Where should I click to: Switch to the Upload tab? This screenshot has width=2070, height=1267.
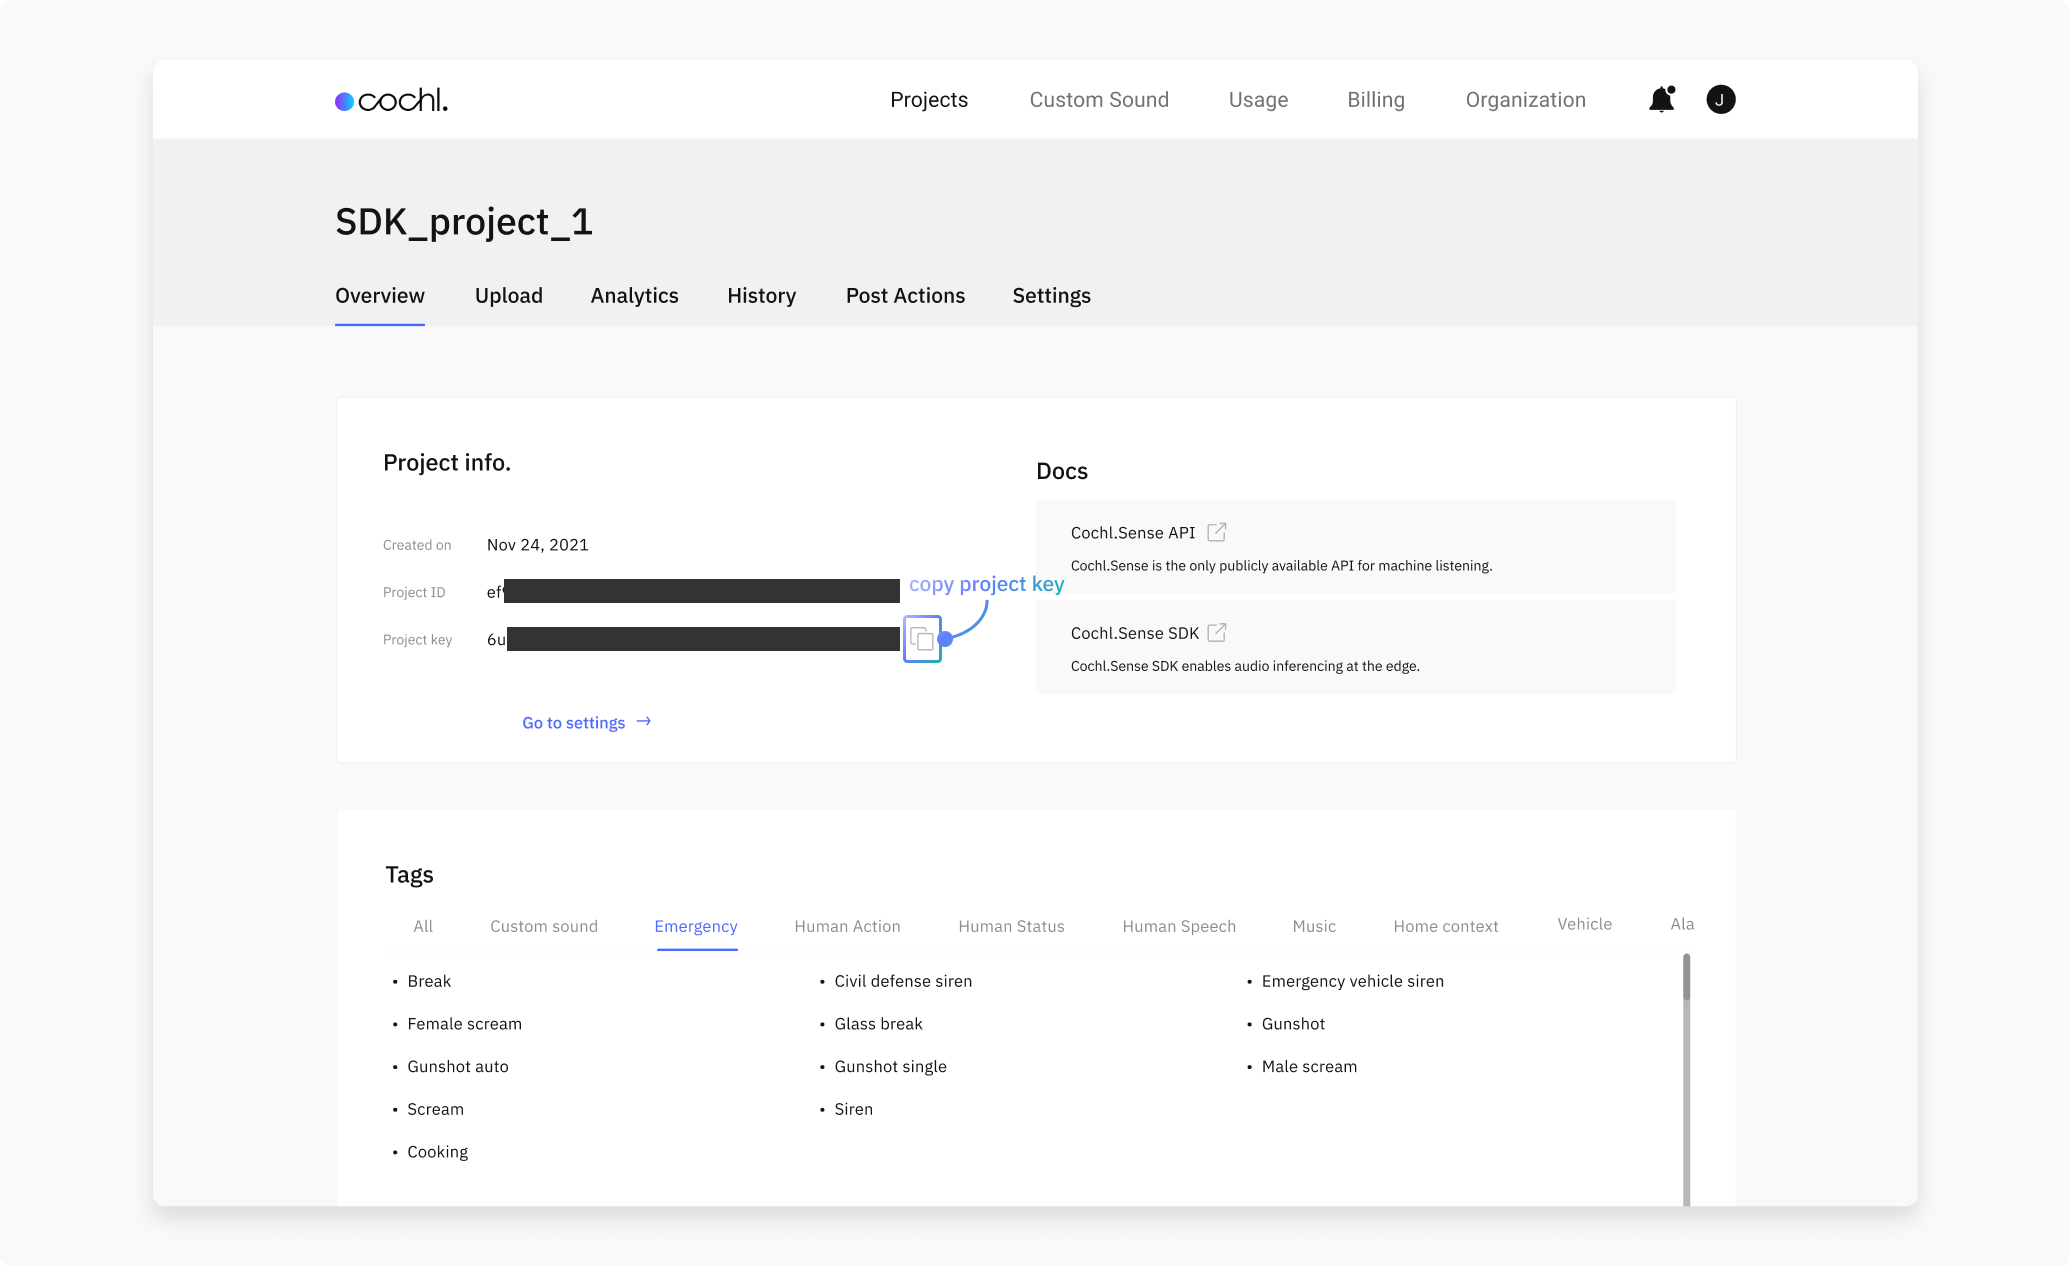(x=509, y=296)
